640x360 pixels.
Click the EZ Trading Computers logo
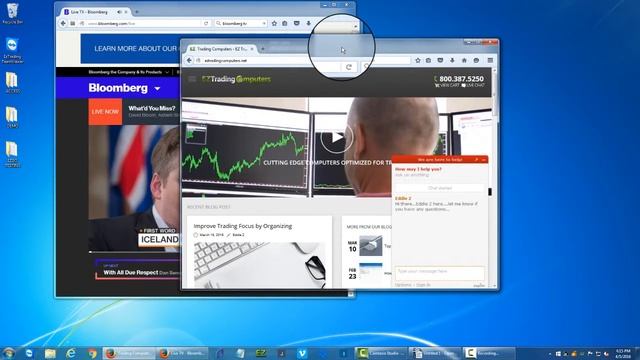[x=236, y=79]
